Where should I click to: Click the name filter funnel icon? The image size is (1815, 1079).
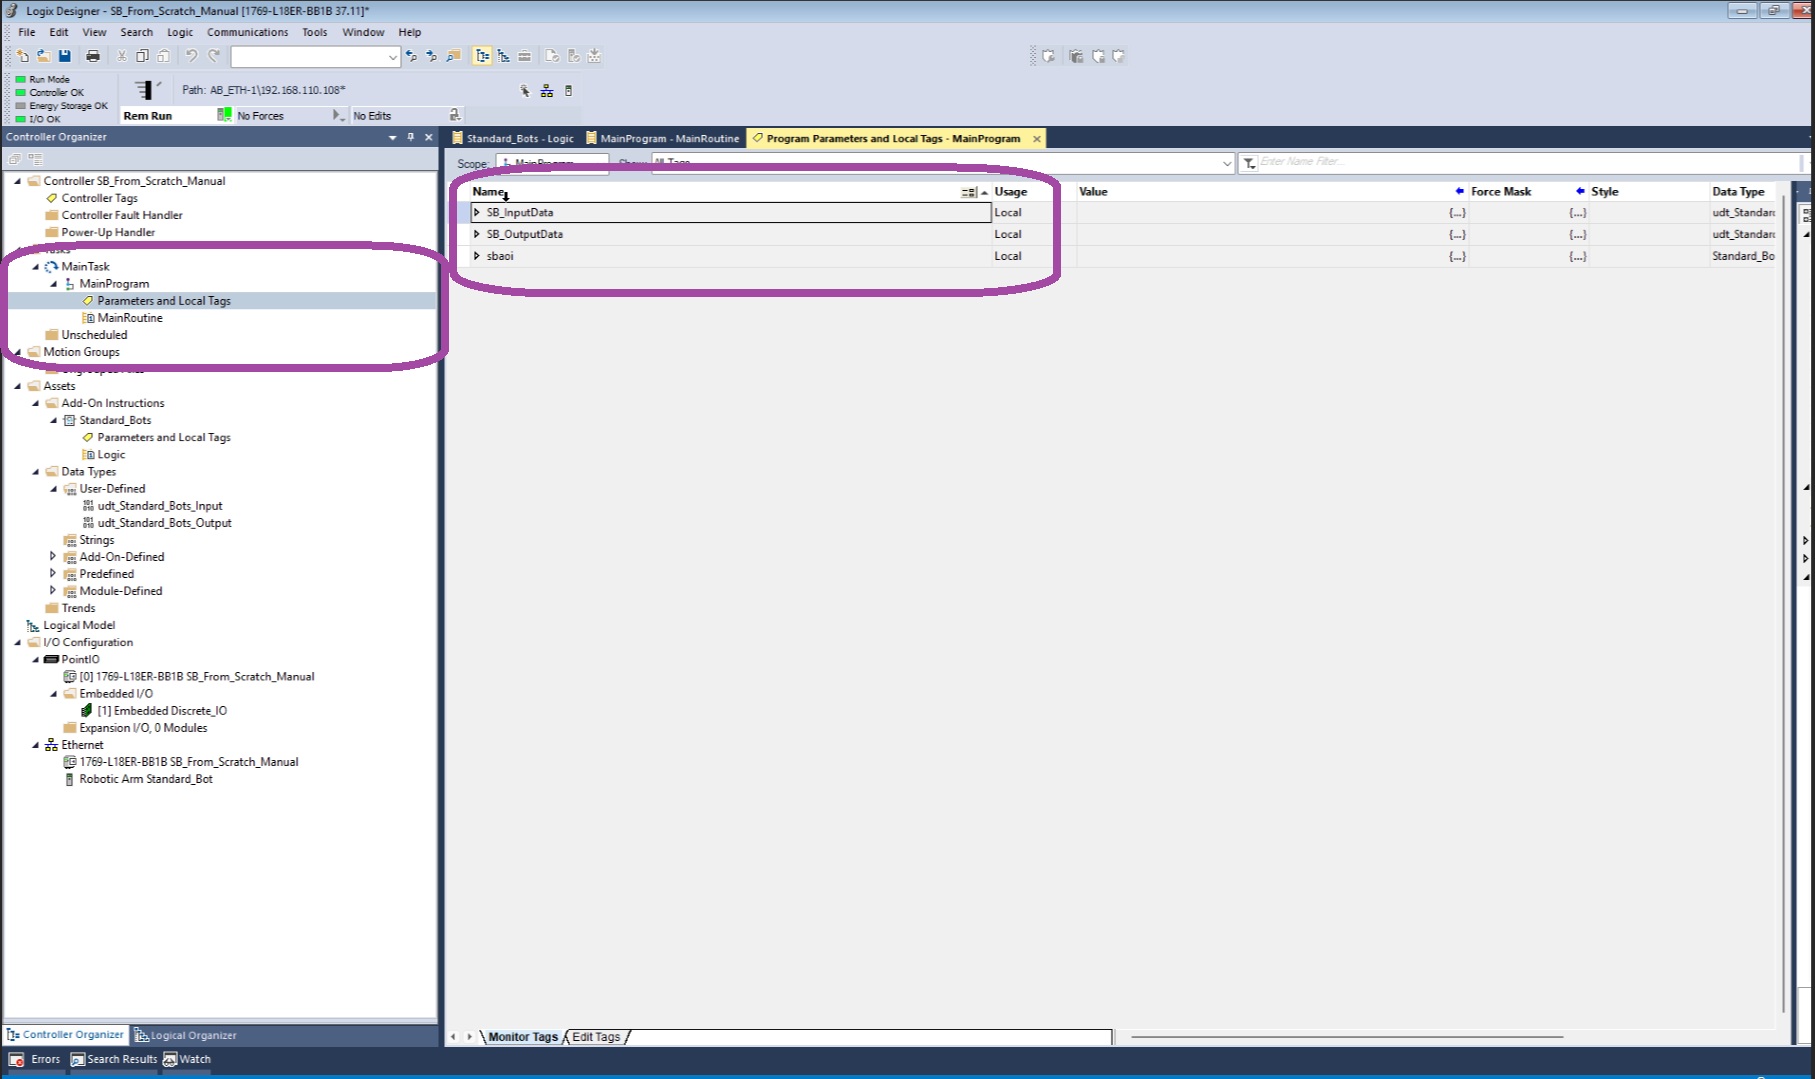click(1249, 163)
